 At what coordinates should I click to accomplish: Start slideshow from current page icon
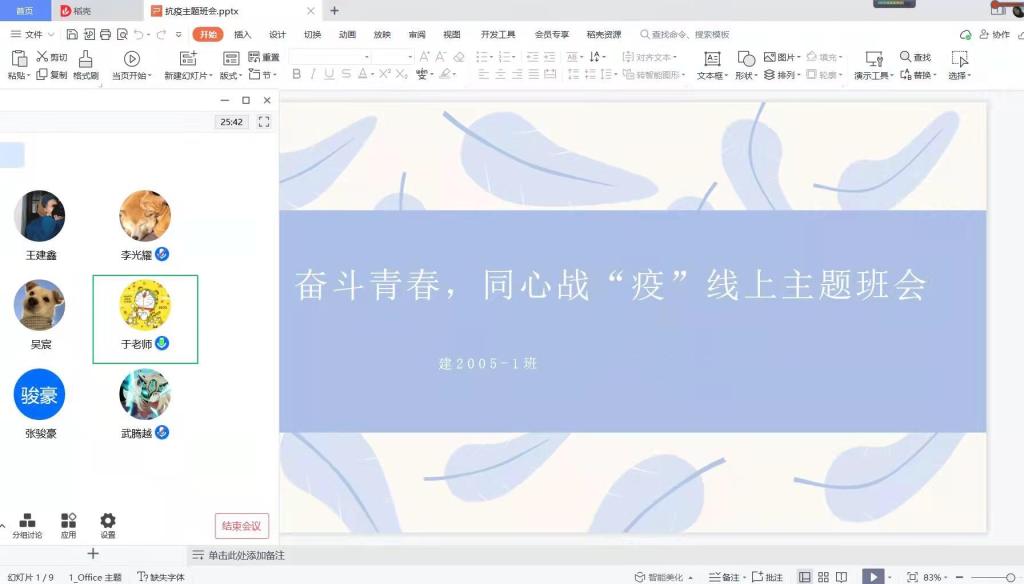pos(131,59)
